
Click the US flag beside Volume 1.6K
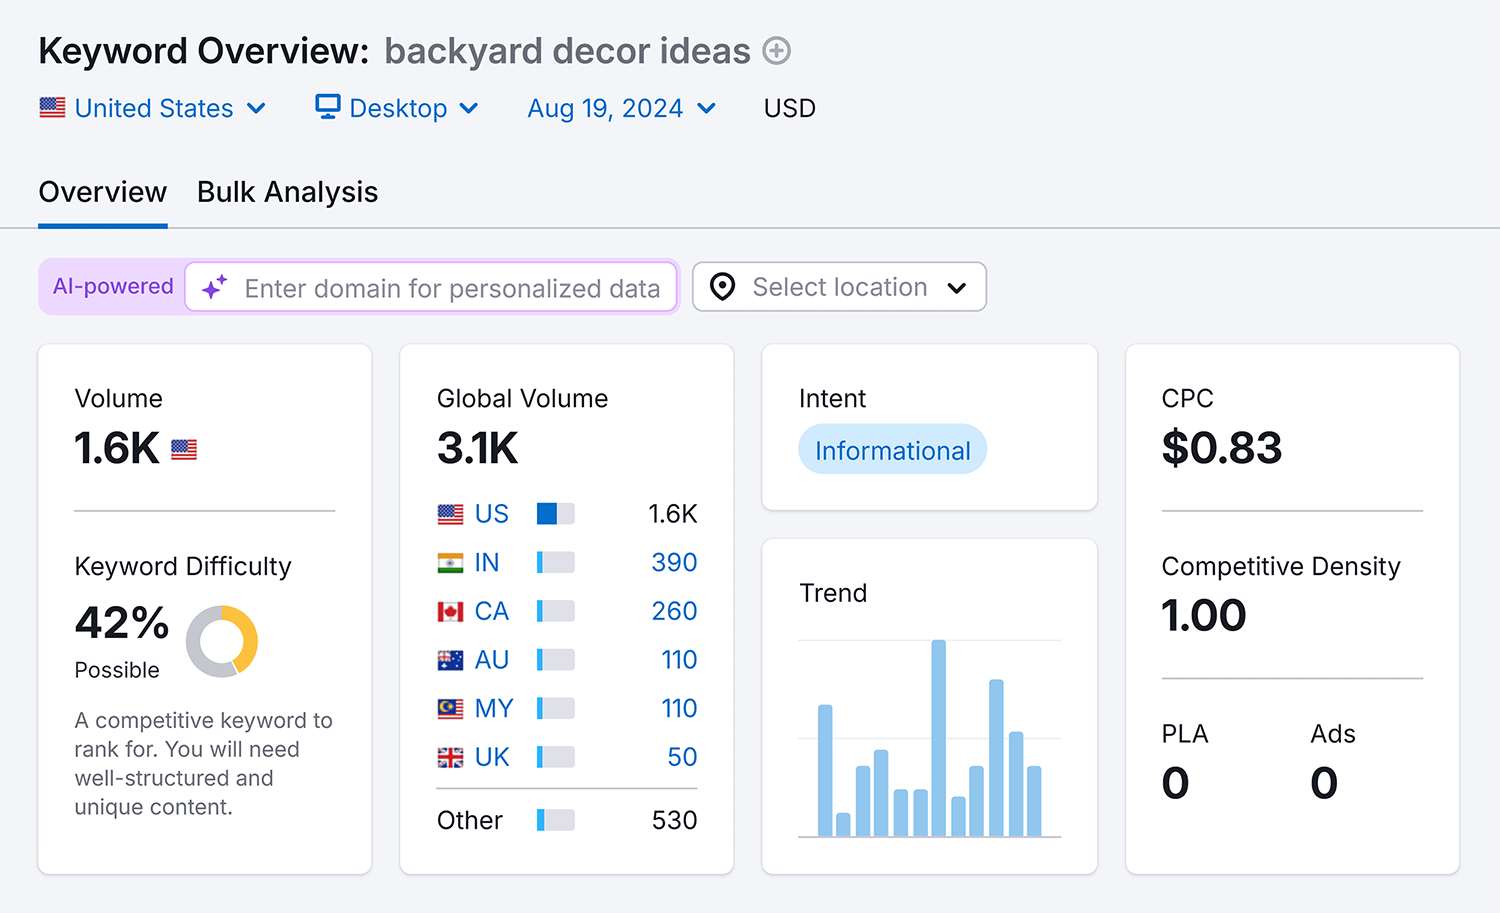[x=184, y=450]
